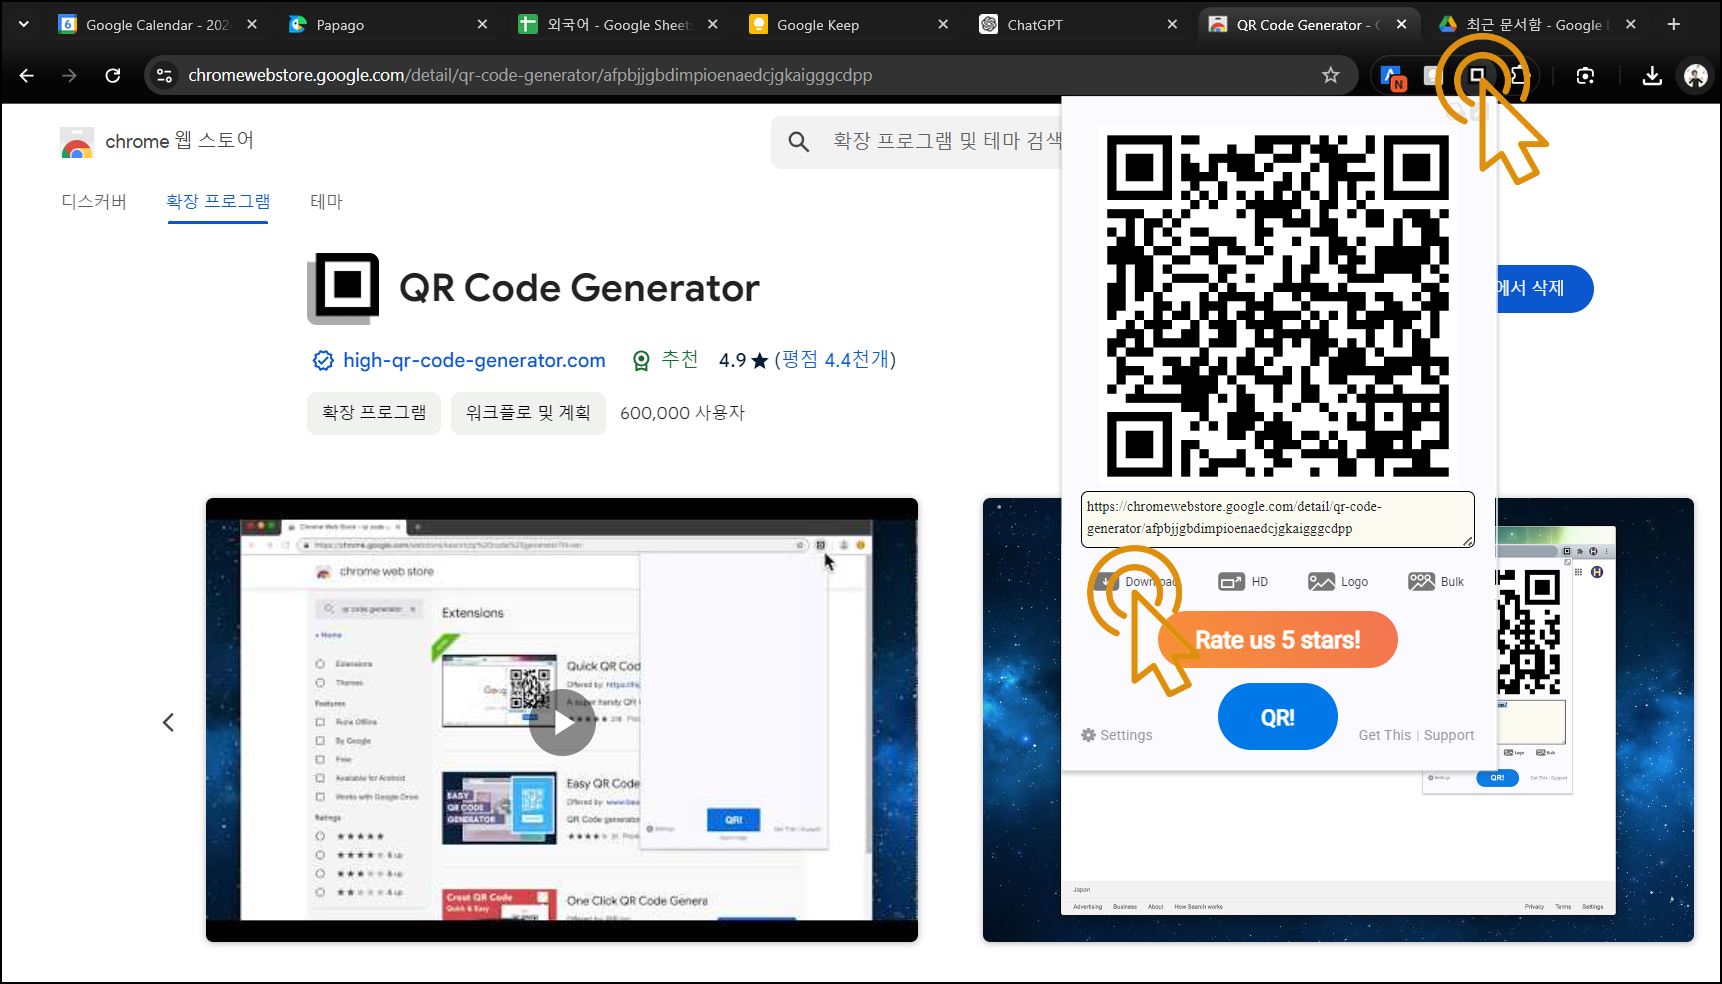This screenshot has height=984, width=1722.
Task: Click the 워크플로 및 계획 category chip
Action: tap(528, 413)
